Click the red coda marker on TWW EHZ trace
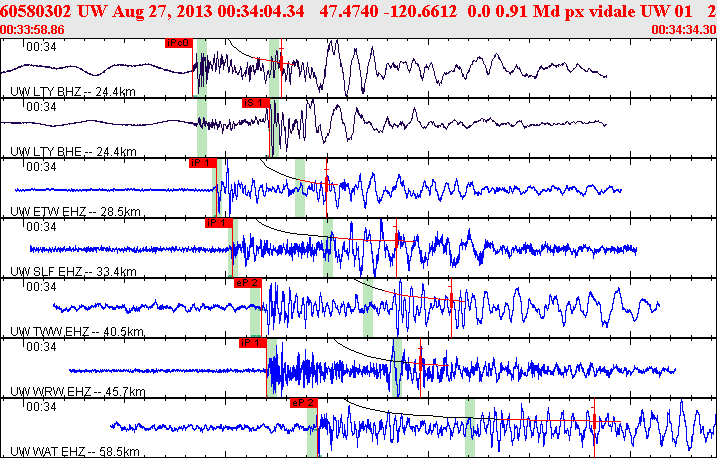Image resolution: width=717 pixels, height=458 pixels. pos(451,300)
